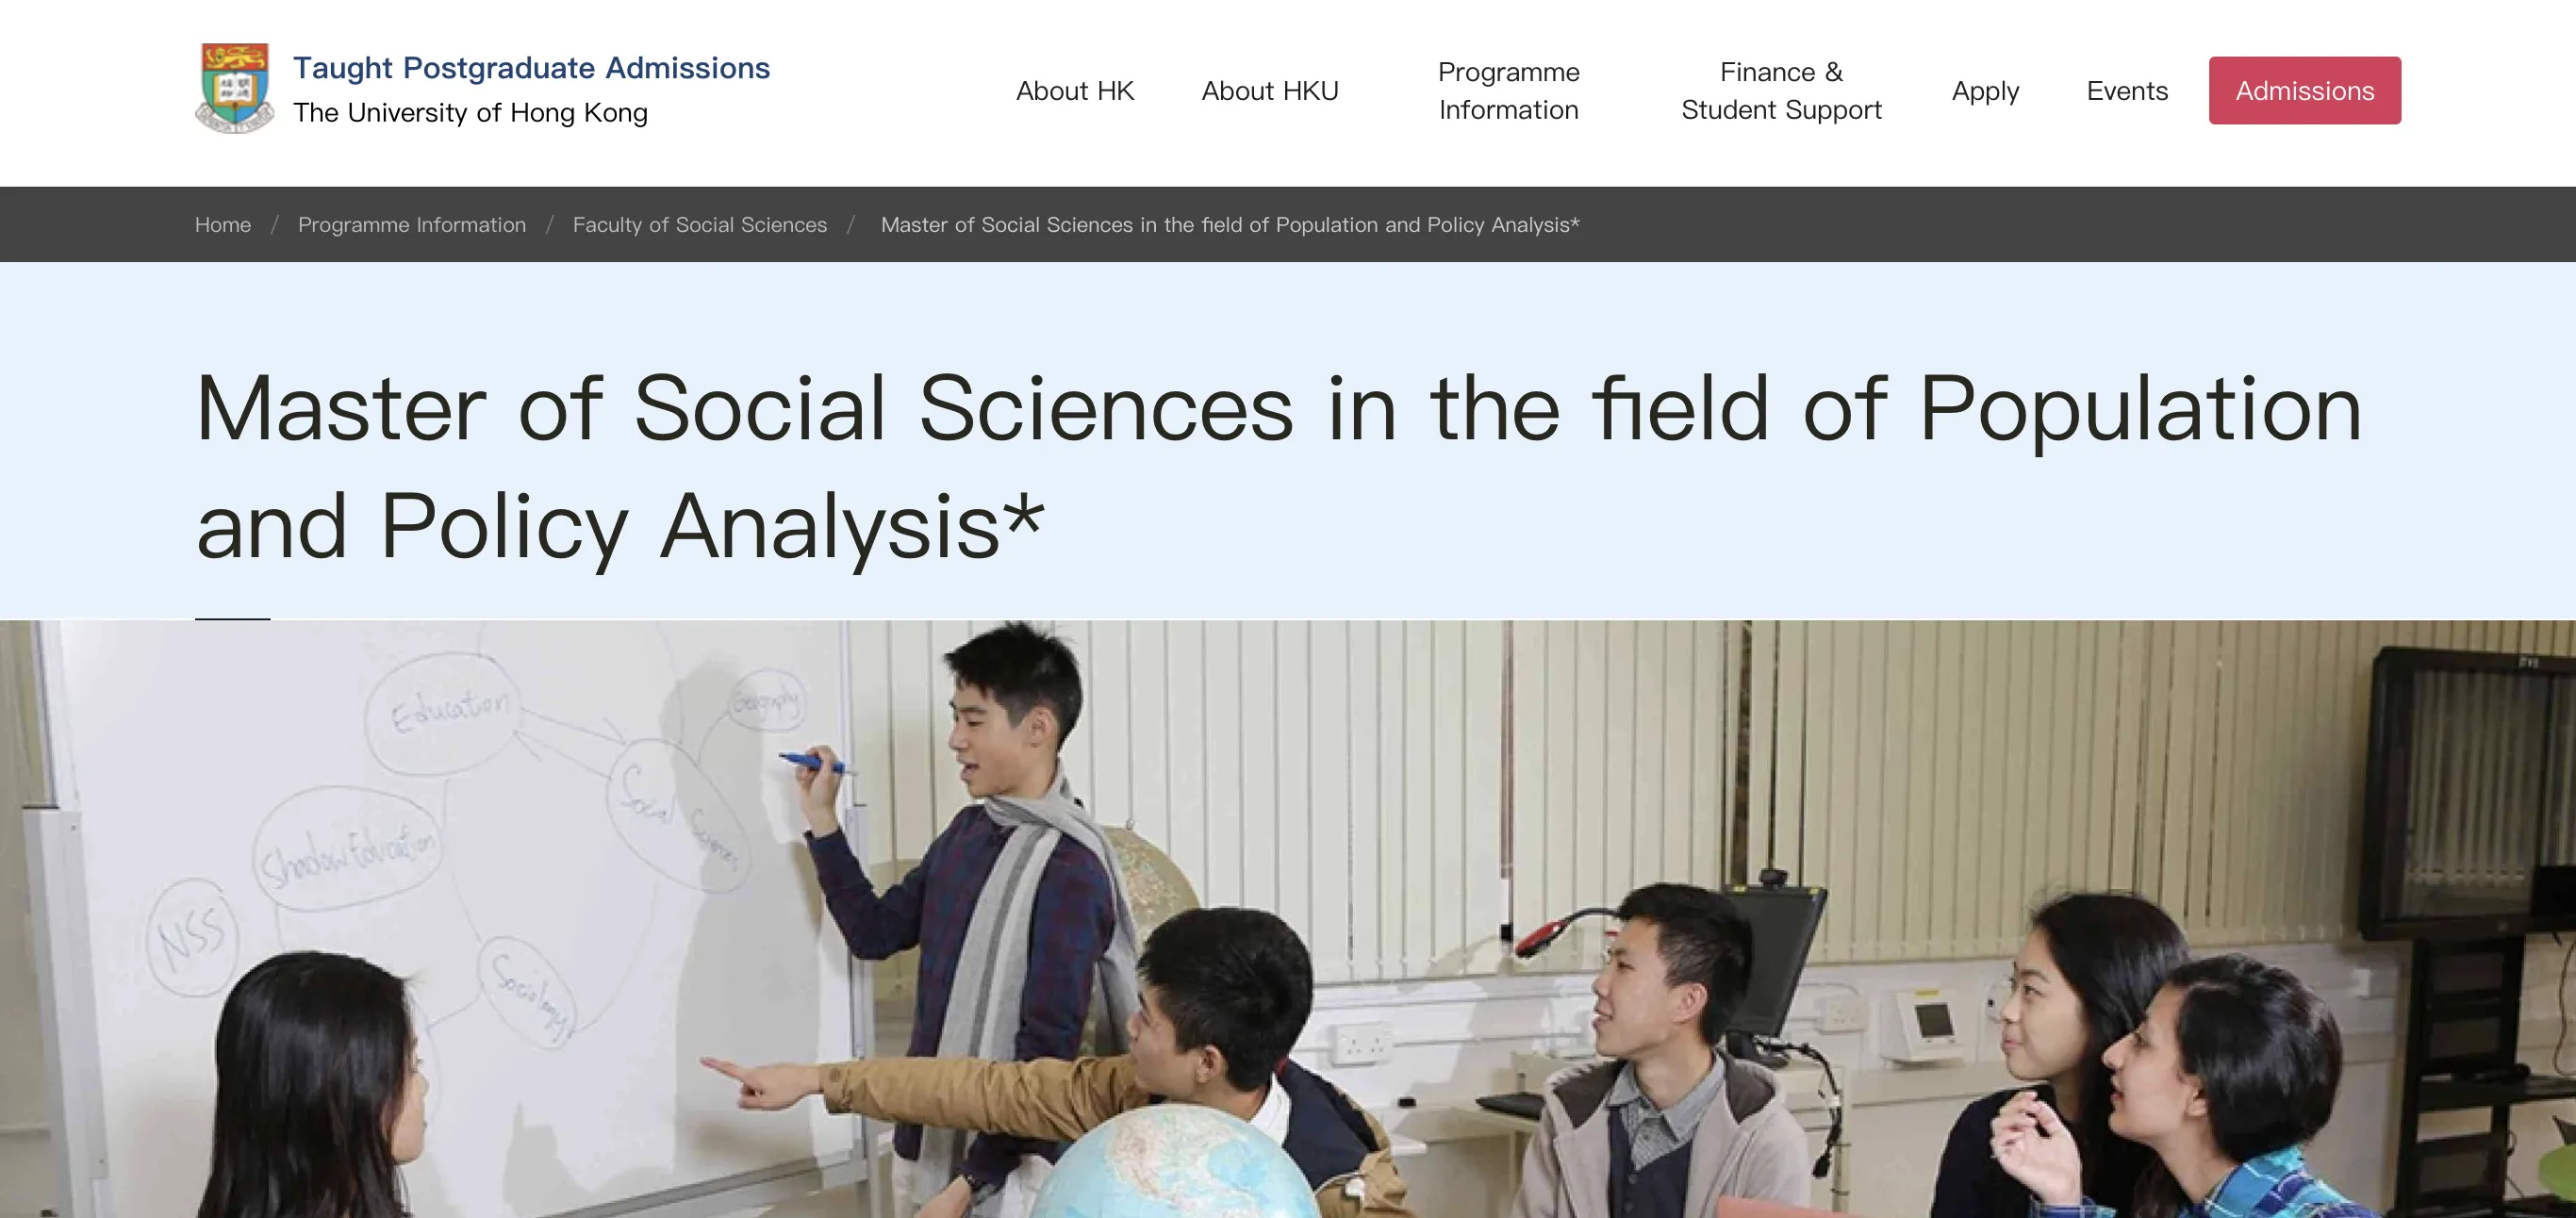The width and height of the screenshot is (2576, 1218).
Task: Open the Taught Postgraduate Admissions site title
Action: [531, 68]
